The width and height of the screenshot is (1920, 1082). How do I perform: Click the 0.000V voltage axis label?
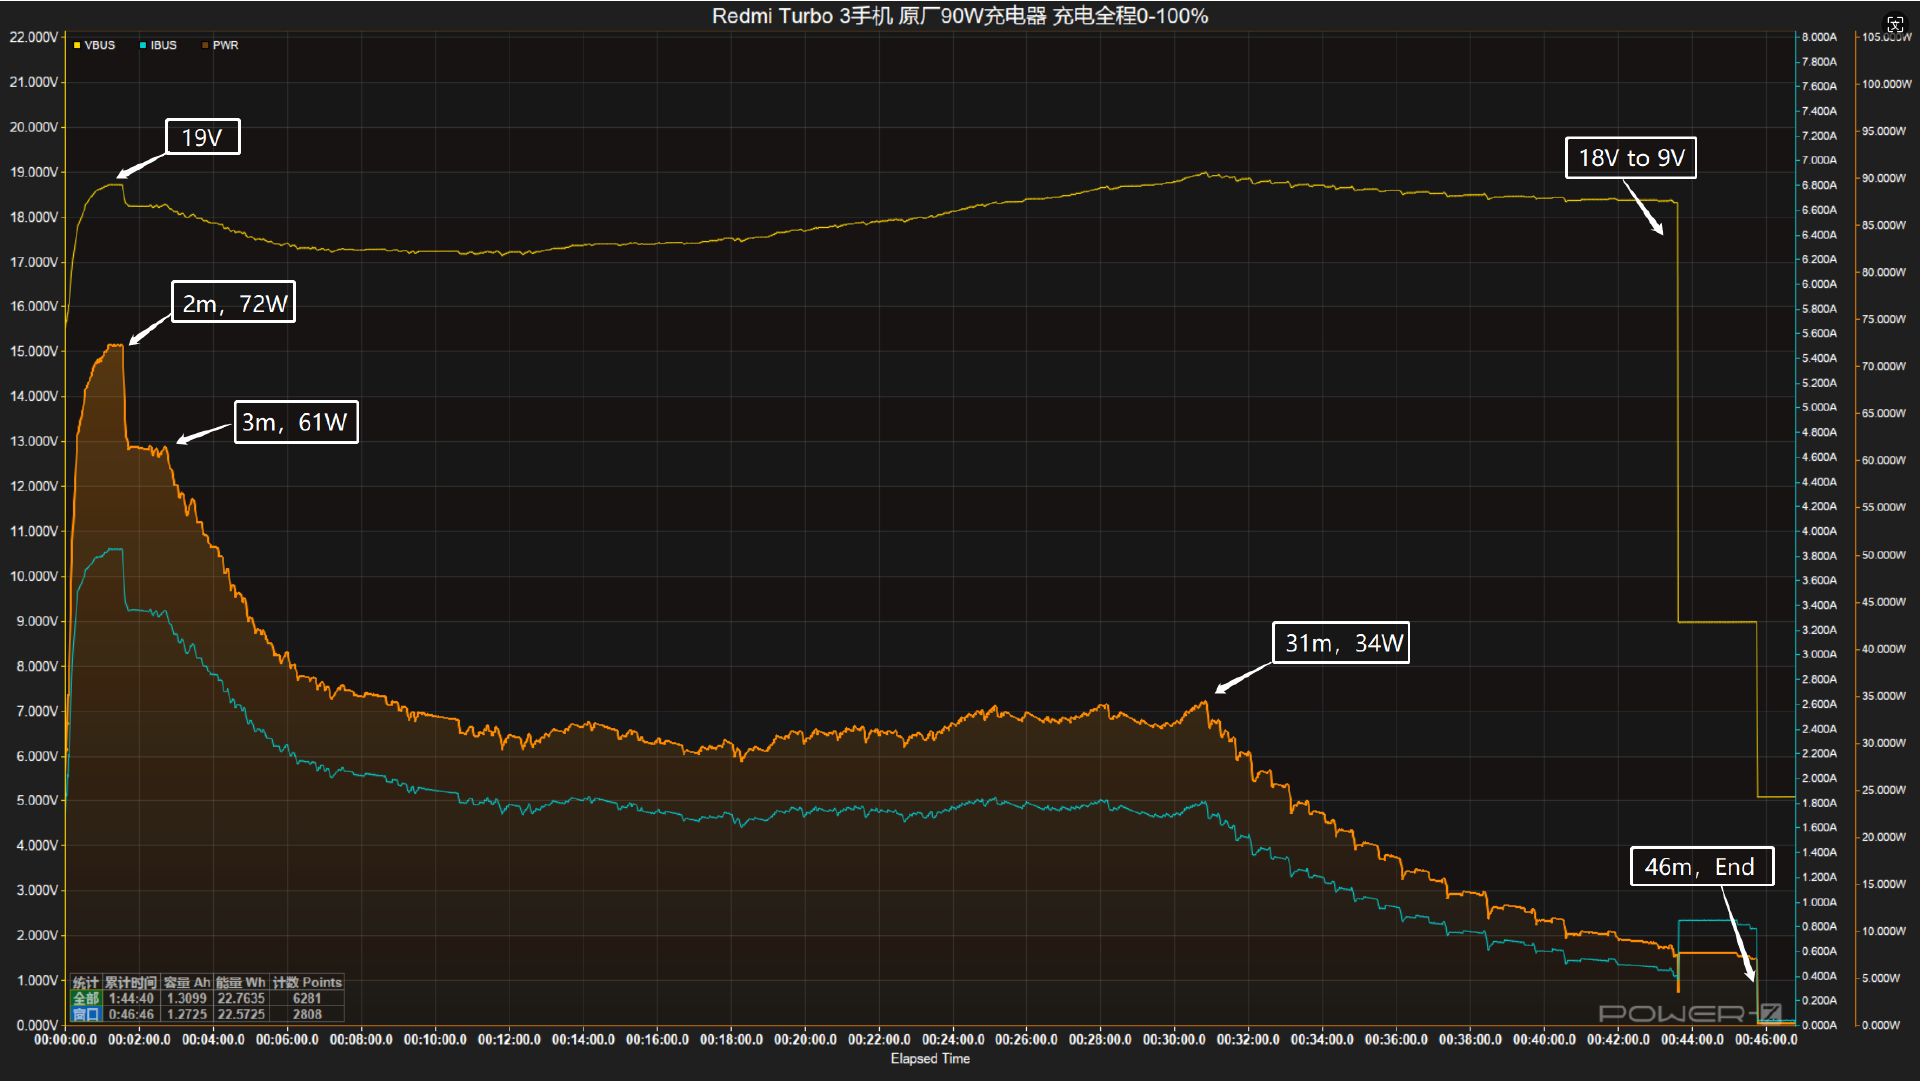click(37, 1025)
